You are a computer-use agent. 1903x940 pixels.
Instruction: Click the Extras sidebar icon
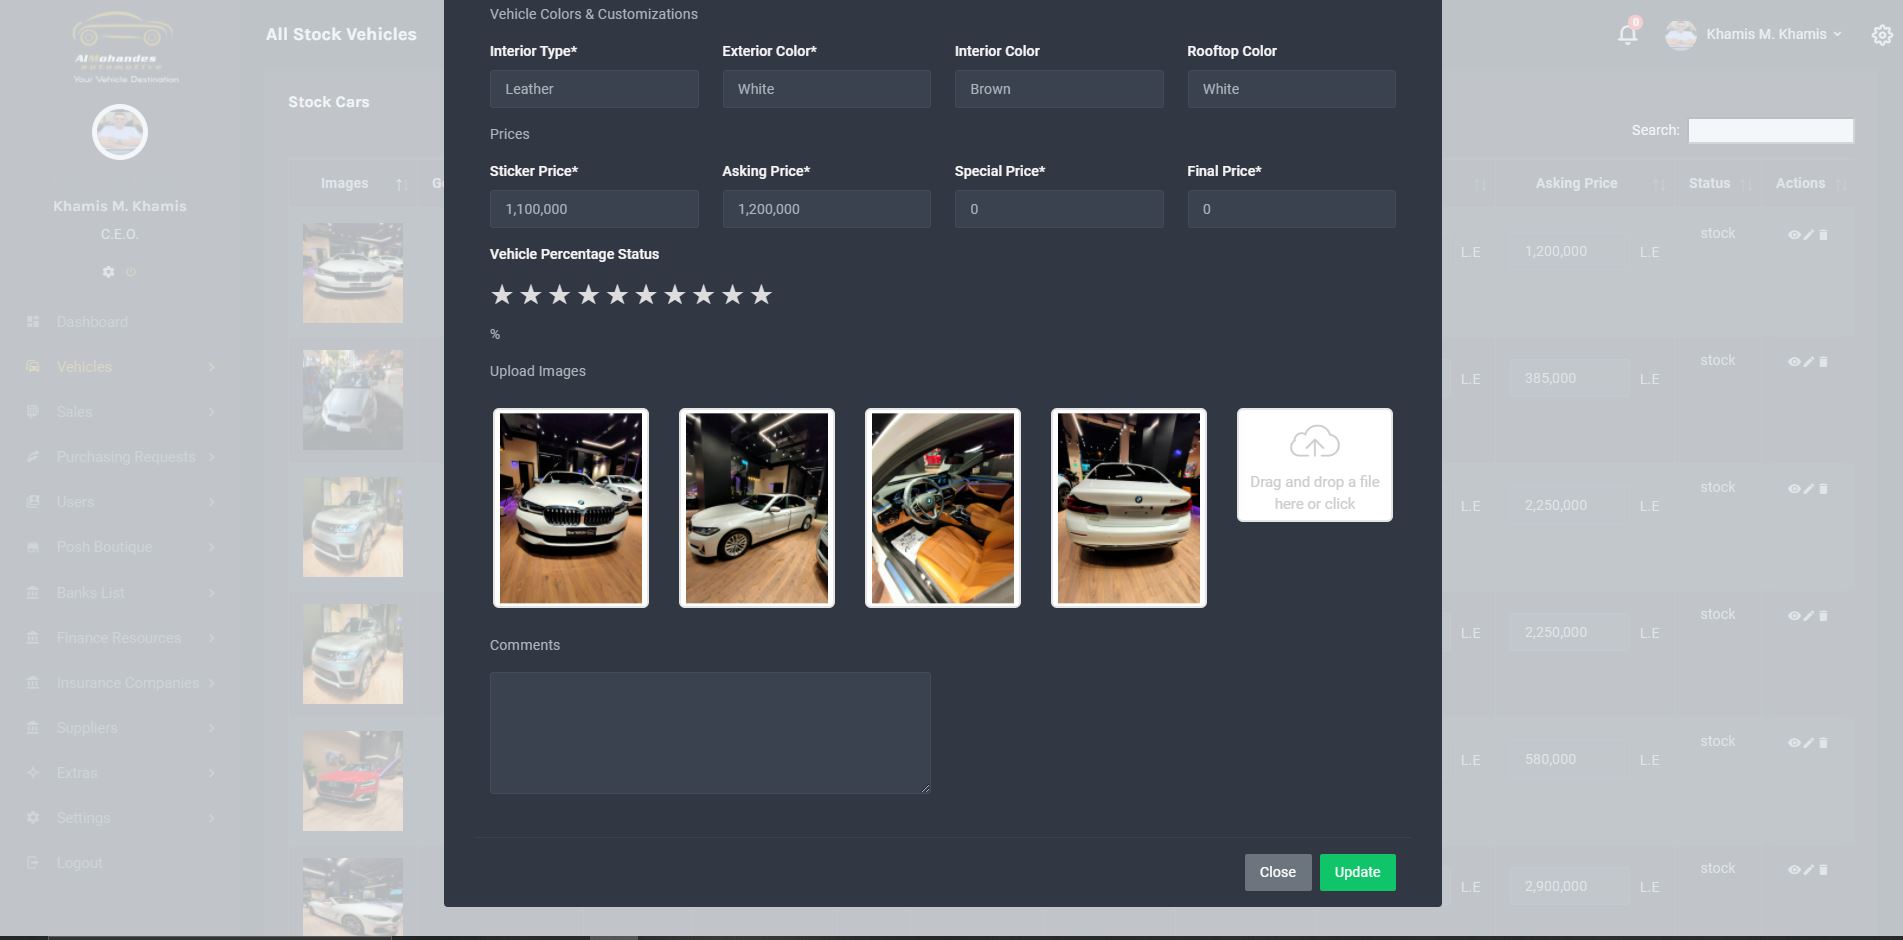pyautogui.click(x=33, y=773)
